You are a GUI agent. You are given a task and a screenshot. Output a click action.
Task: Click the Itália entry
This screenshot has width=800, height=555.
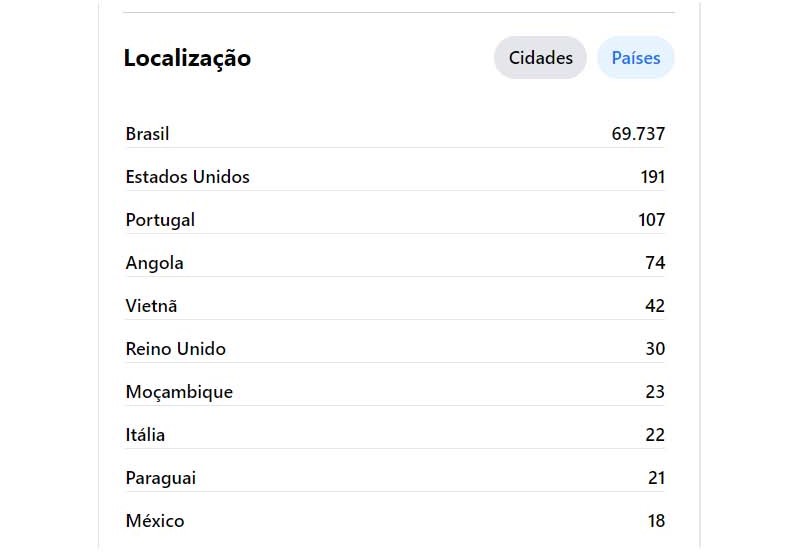(x=395, y=435)
